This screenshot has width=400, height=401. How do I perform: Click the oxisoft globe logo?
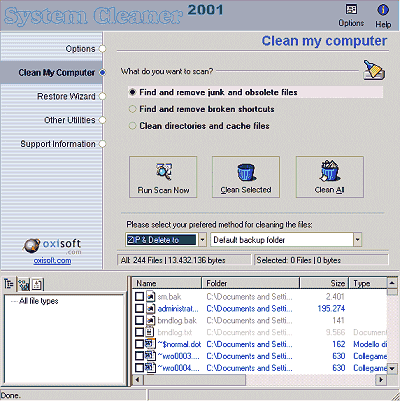(x=31, y=246)
